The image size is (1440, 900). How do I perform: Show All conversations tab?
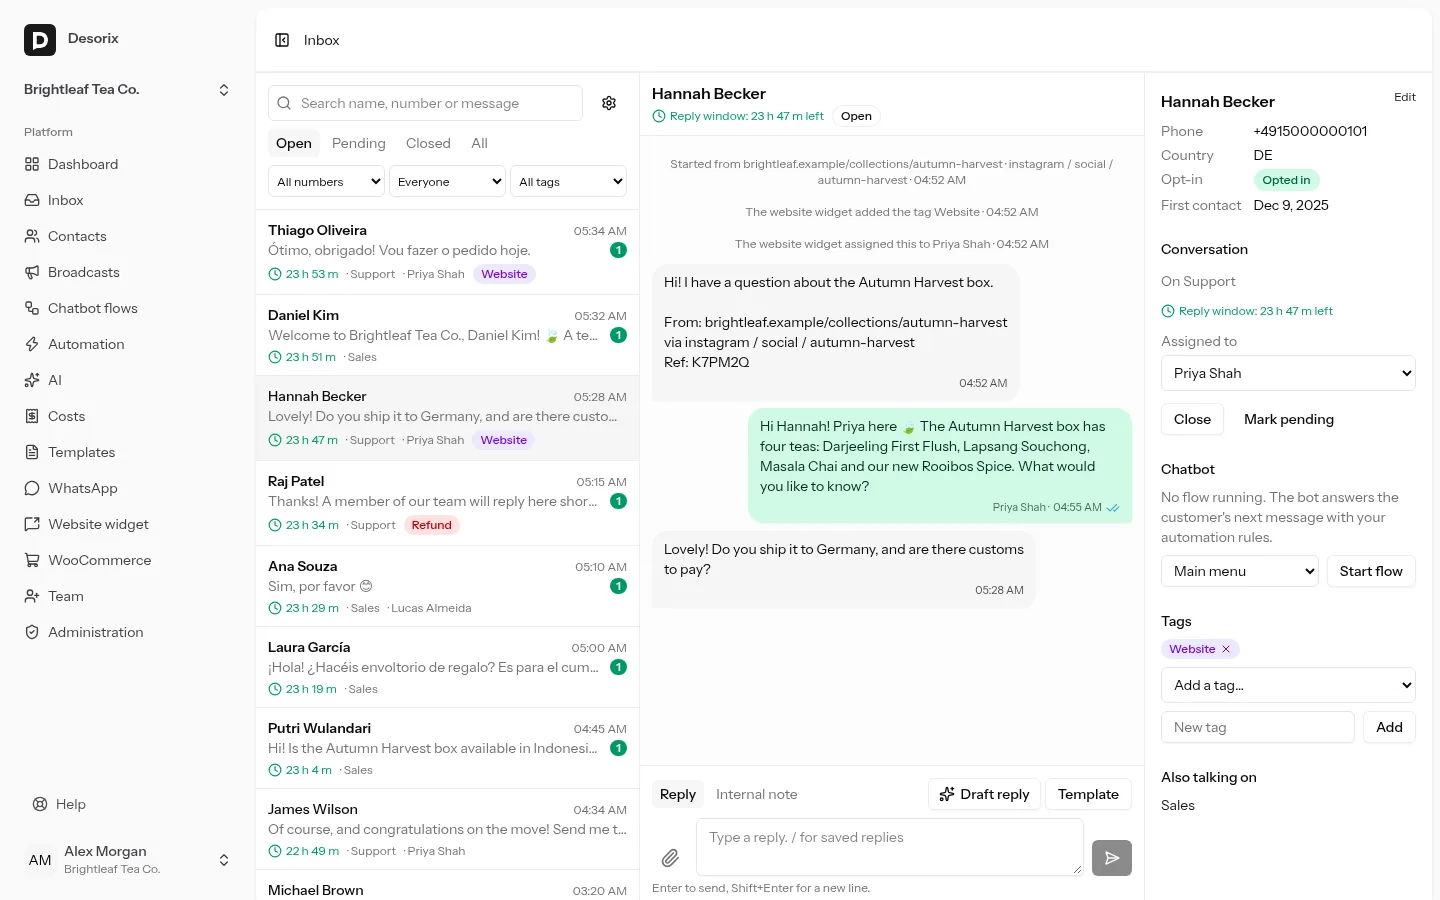(x=480, y=143)
